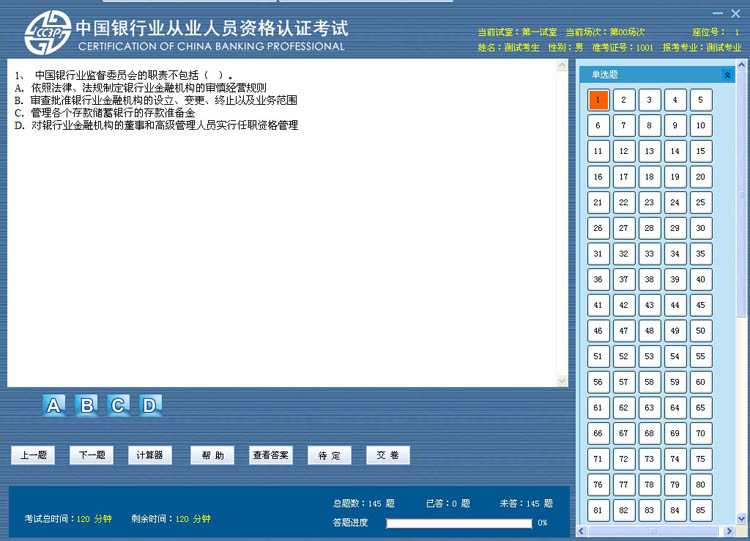
Task: Jump to question 25
Action: tap(701, 202)
